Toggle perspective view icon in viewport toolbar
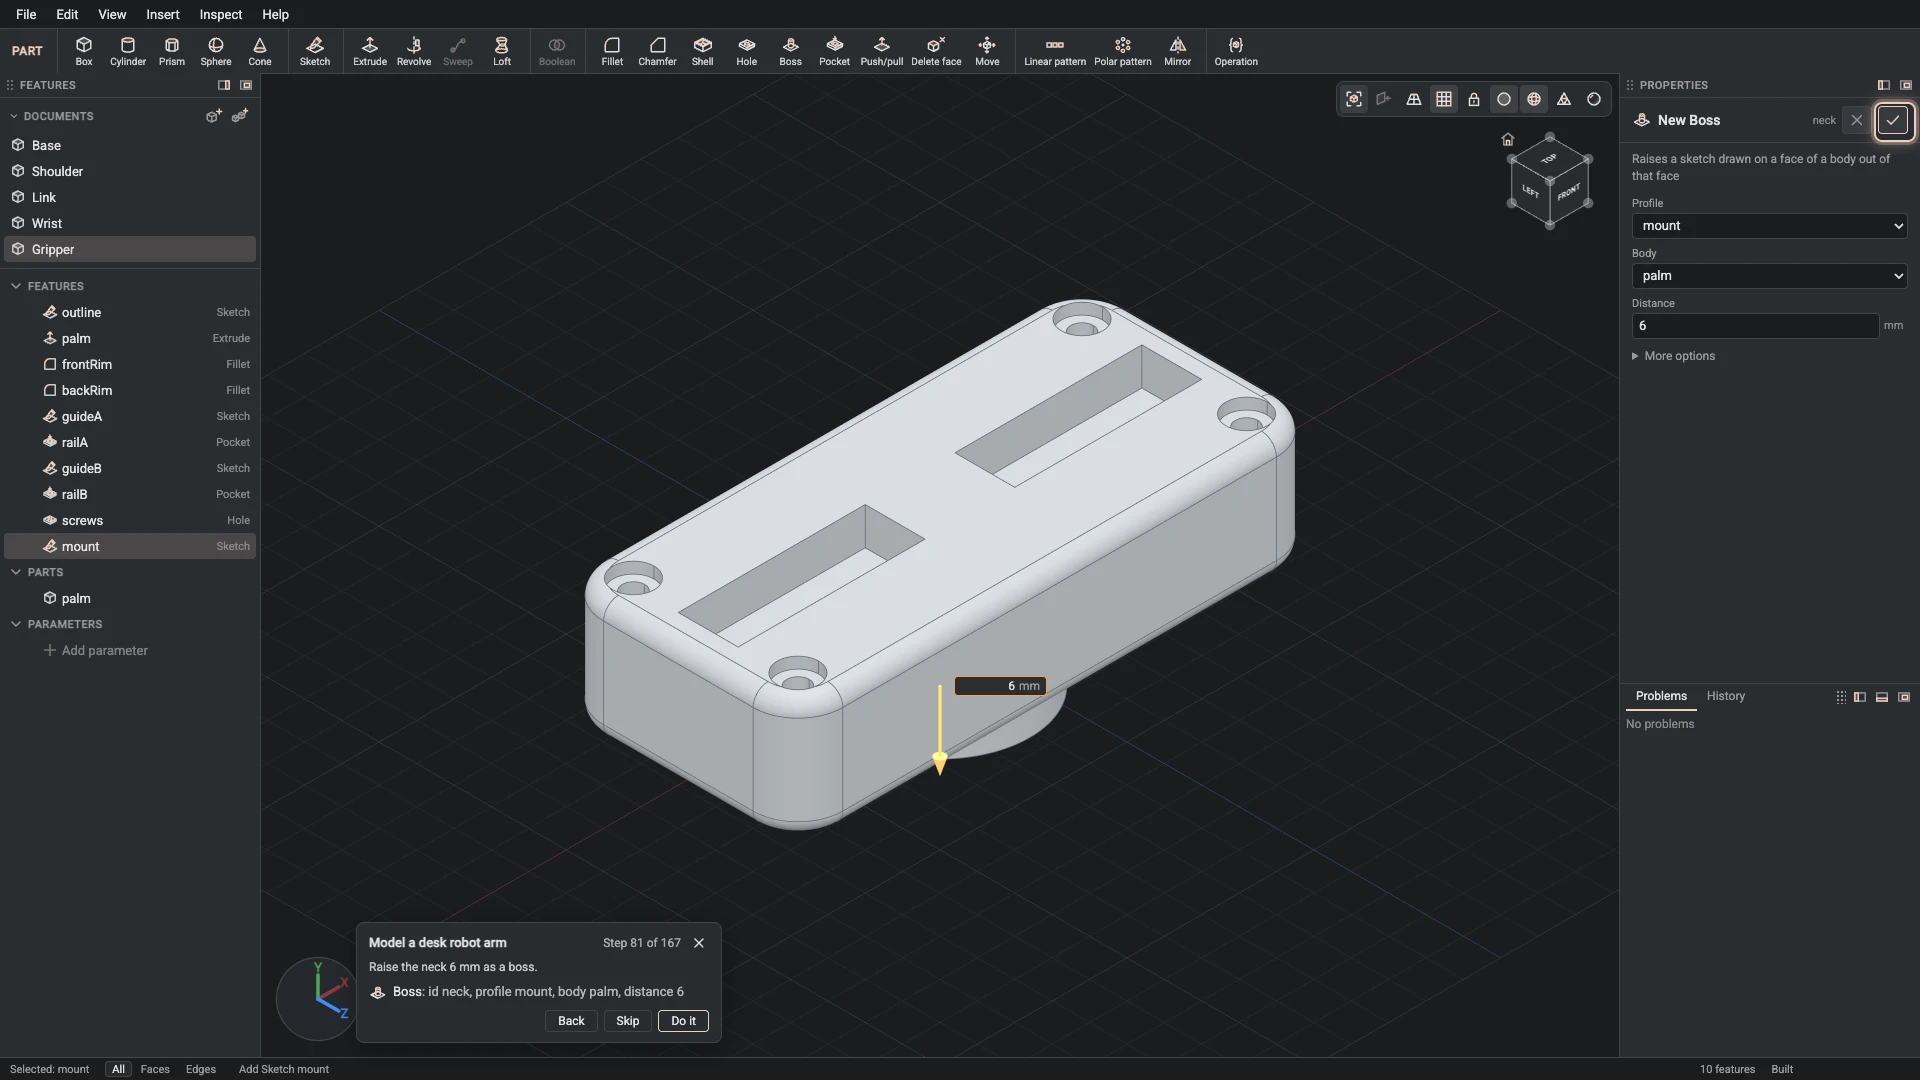Screen dimensions: 1920x1080 (x=1414, y=99)
